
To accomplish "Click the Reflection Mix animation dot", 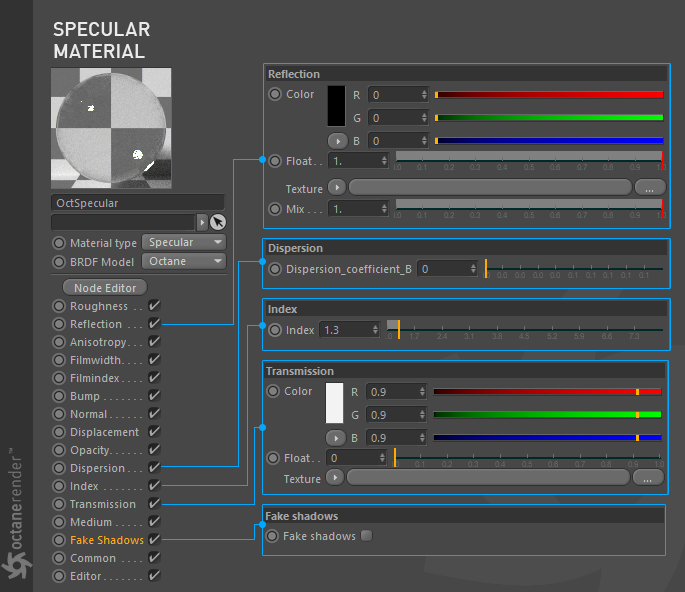I will pyautogui.click(x=275, y=209).
